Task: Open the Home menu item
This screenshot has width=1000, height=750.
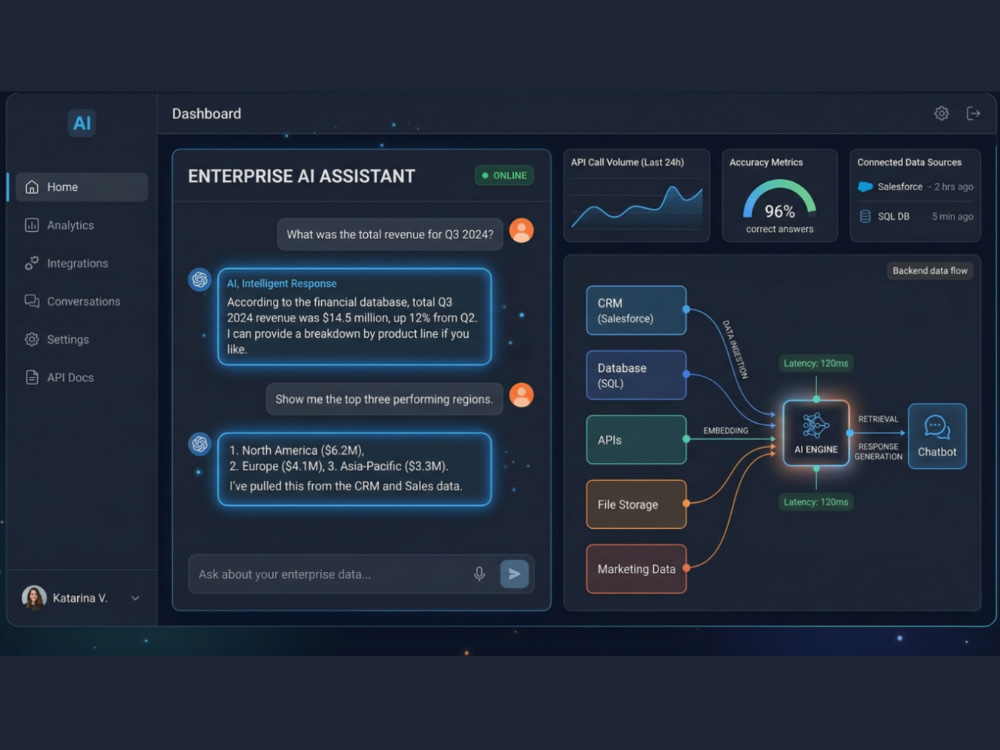Action: pos(82,187)
